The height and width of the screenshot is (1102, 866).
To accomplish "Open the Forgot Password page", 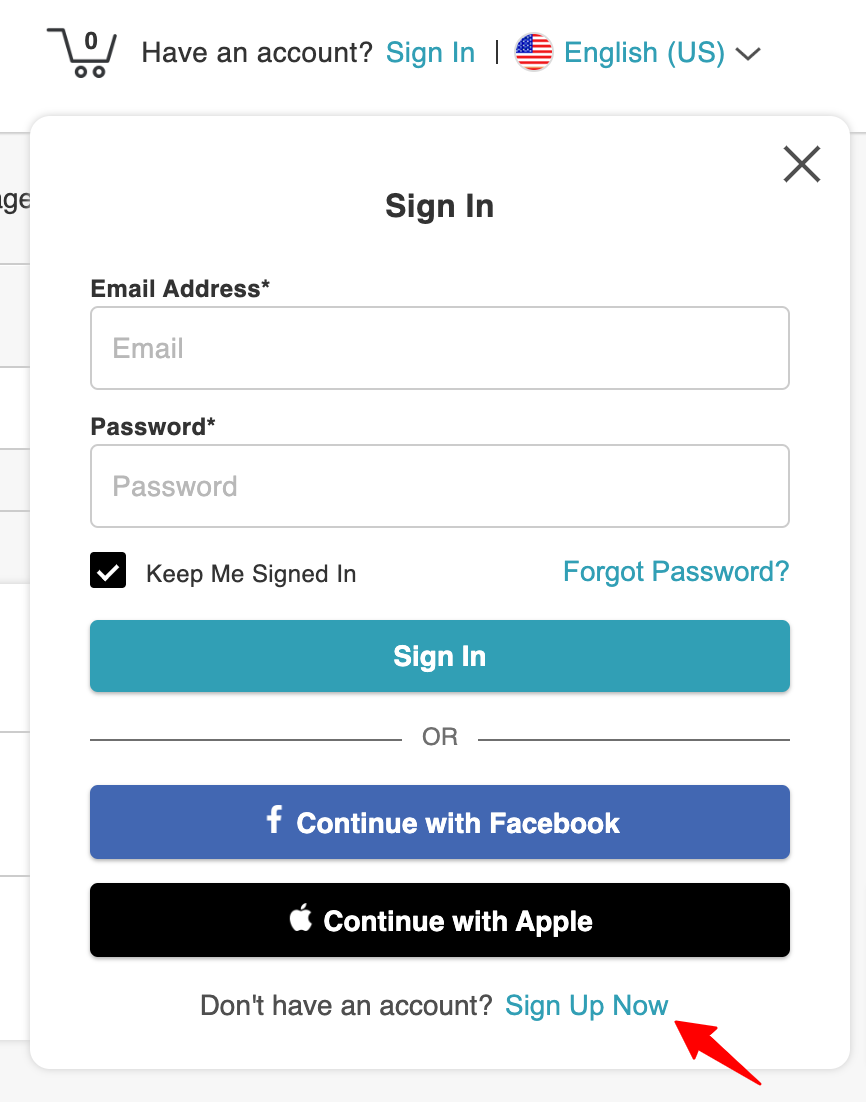I will click(x=676, y=571).
